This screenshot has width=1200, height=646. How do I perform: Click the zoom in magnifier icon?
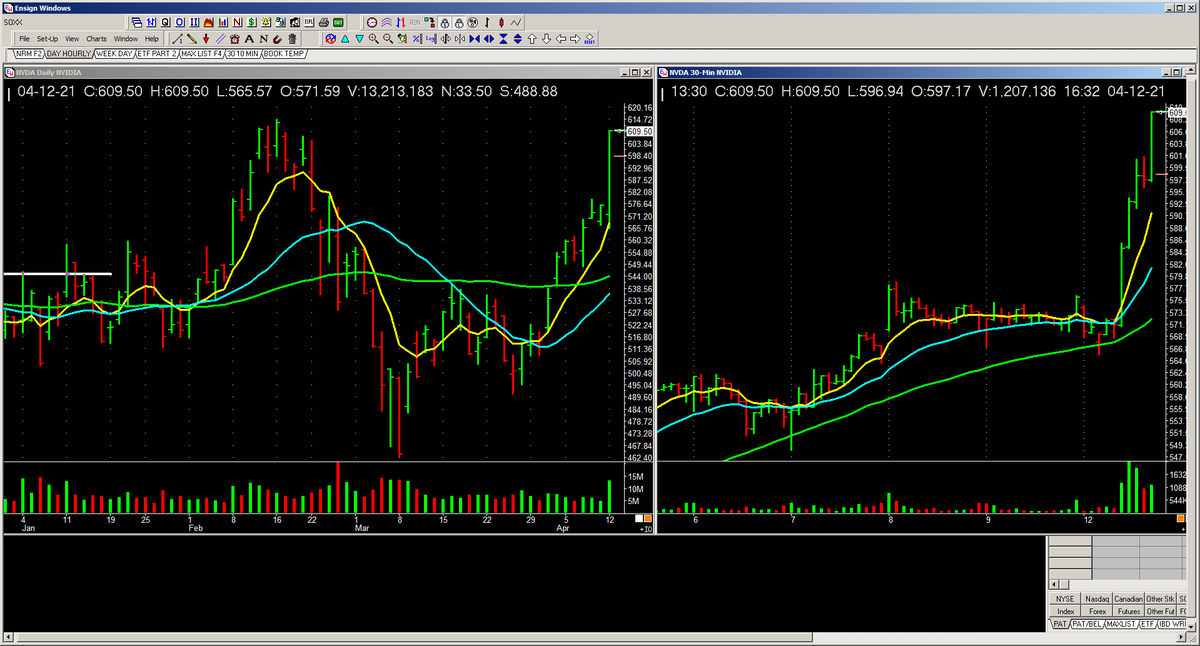click(373, 39)
